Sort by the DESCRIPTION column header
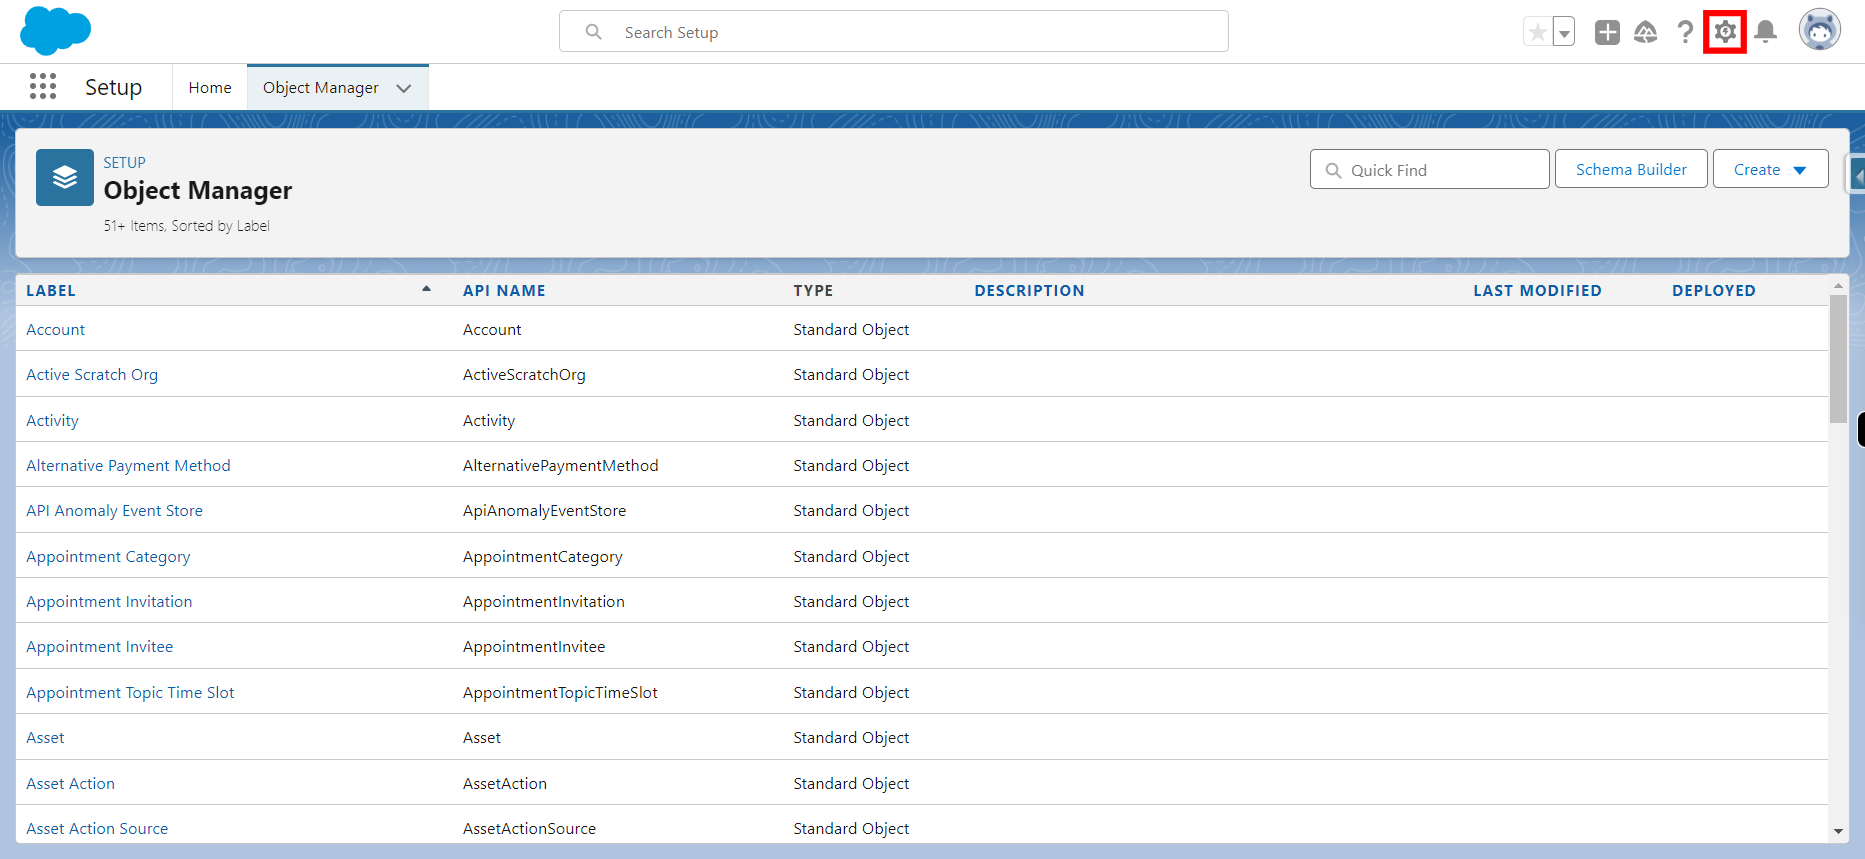Screen dimensions: 1865x859 pos(1029,290)
